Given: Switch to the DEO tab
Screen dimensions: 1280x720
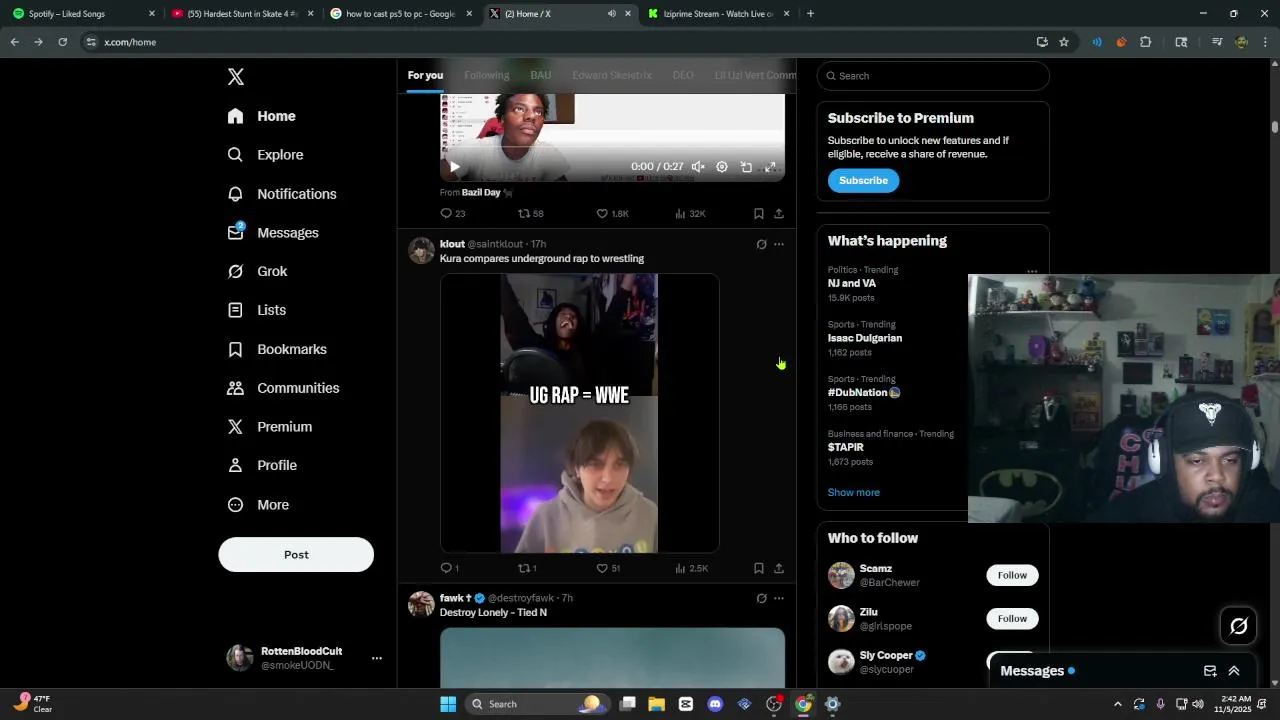Looking at the screenshot, I should tap(683, 75).
